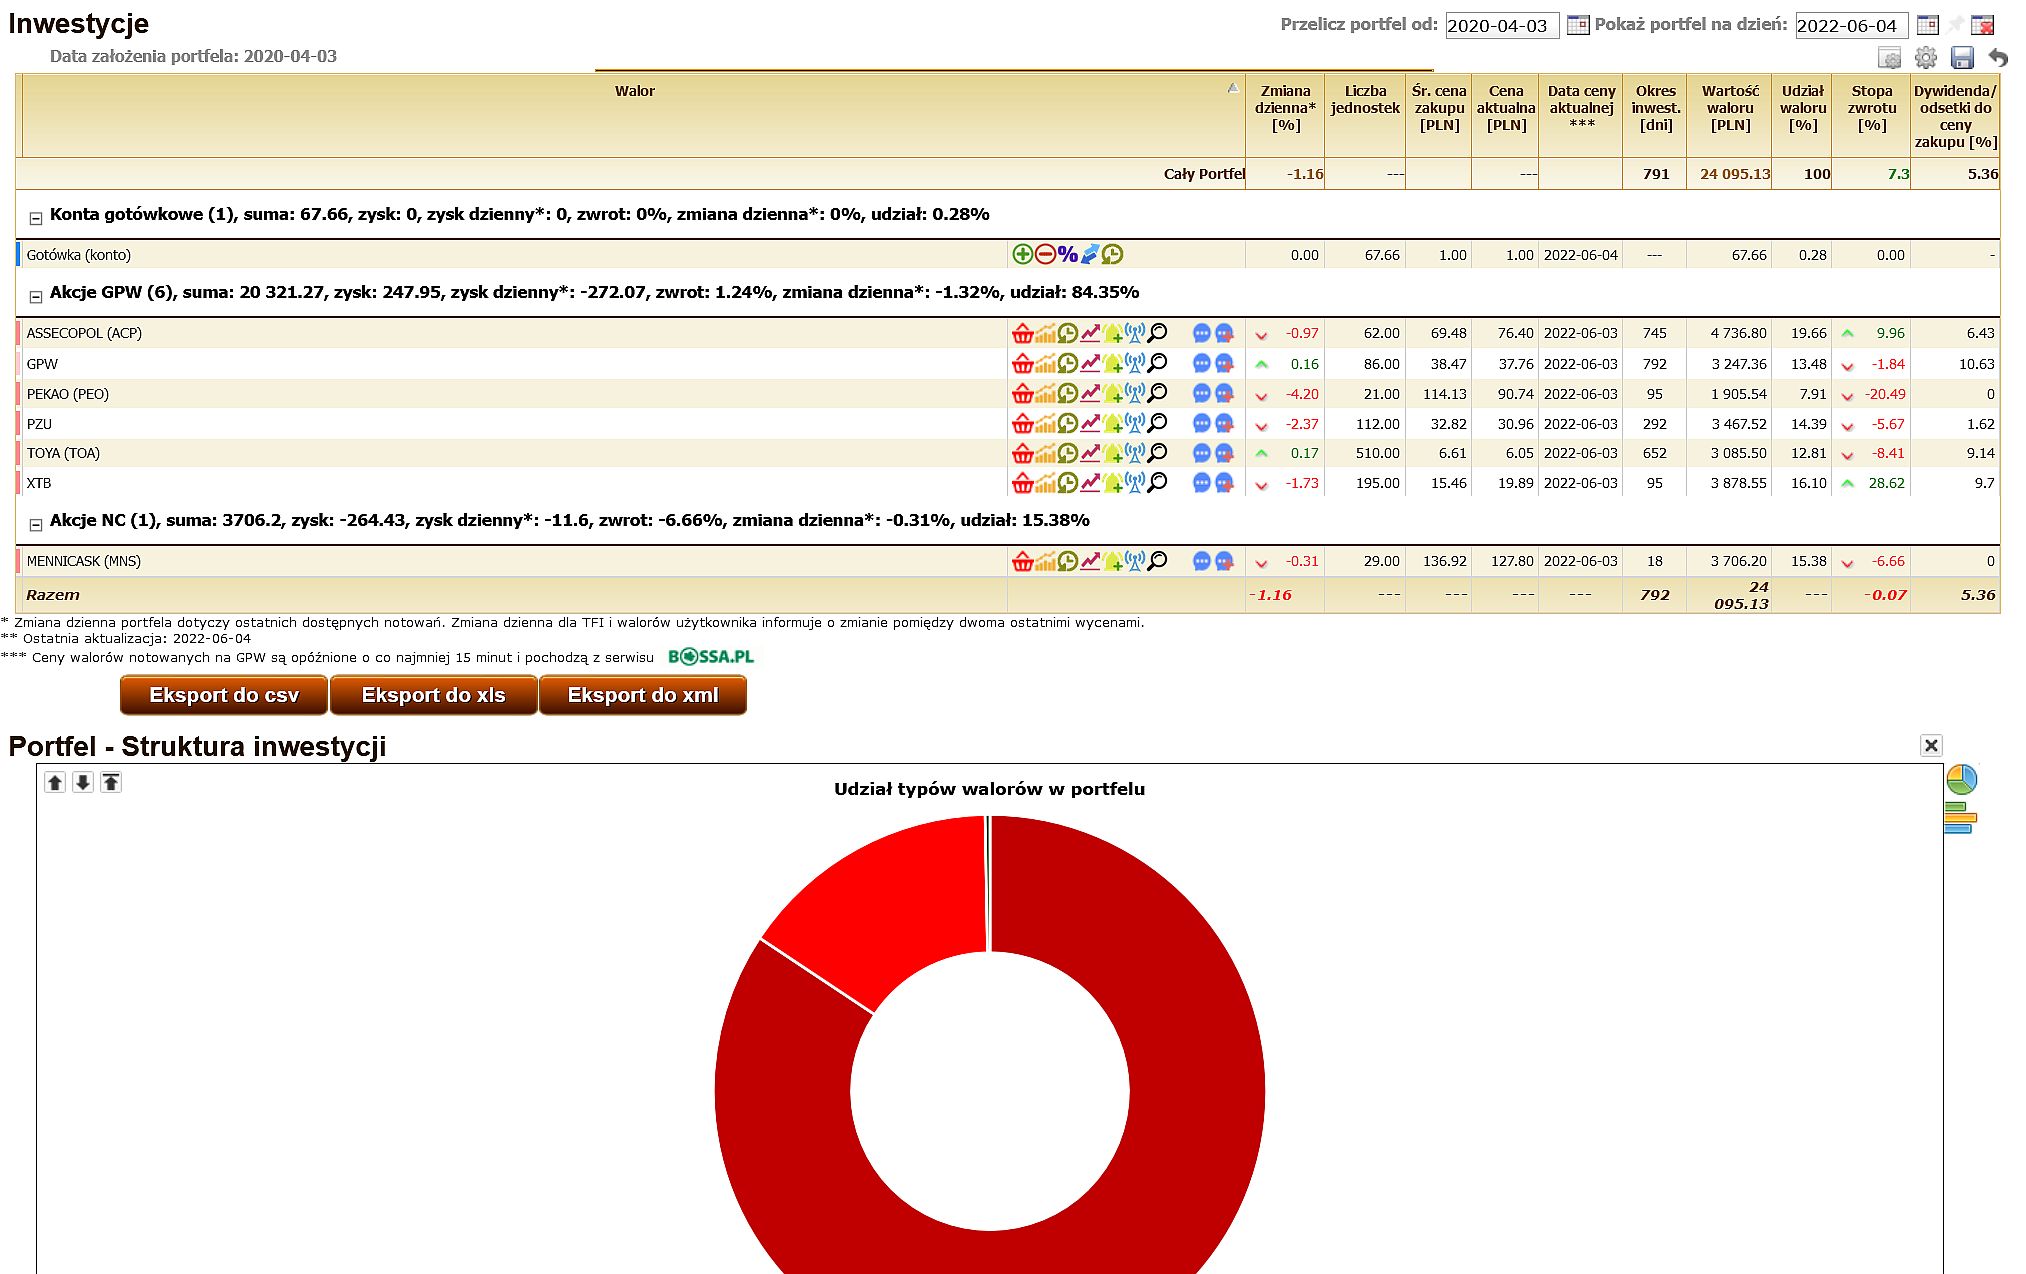Move chart panel down with down arrow

point(83,782)
